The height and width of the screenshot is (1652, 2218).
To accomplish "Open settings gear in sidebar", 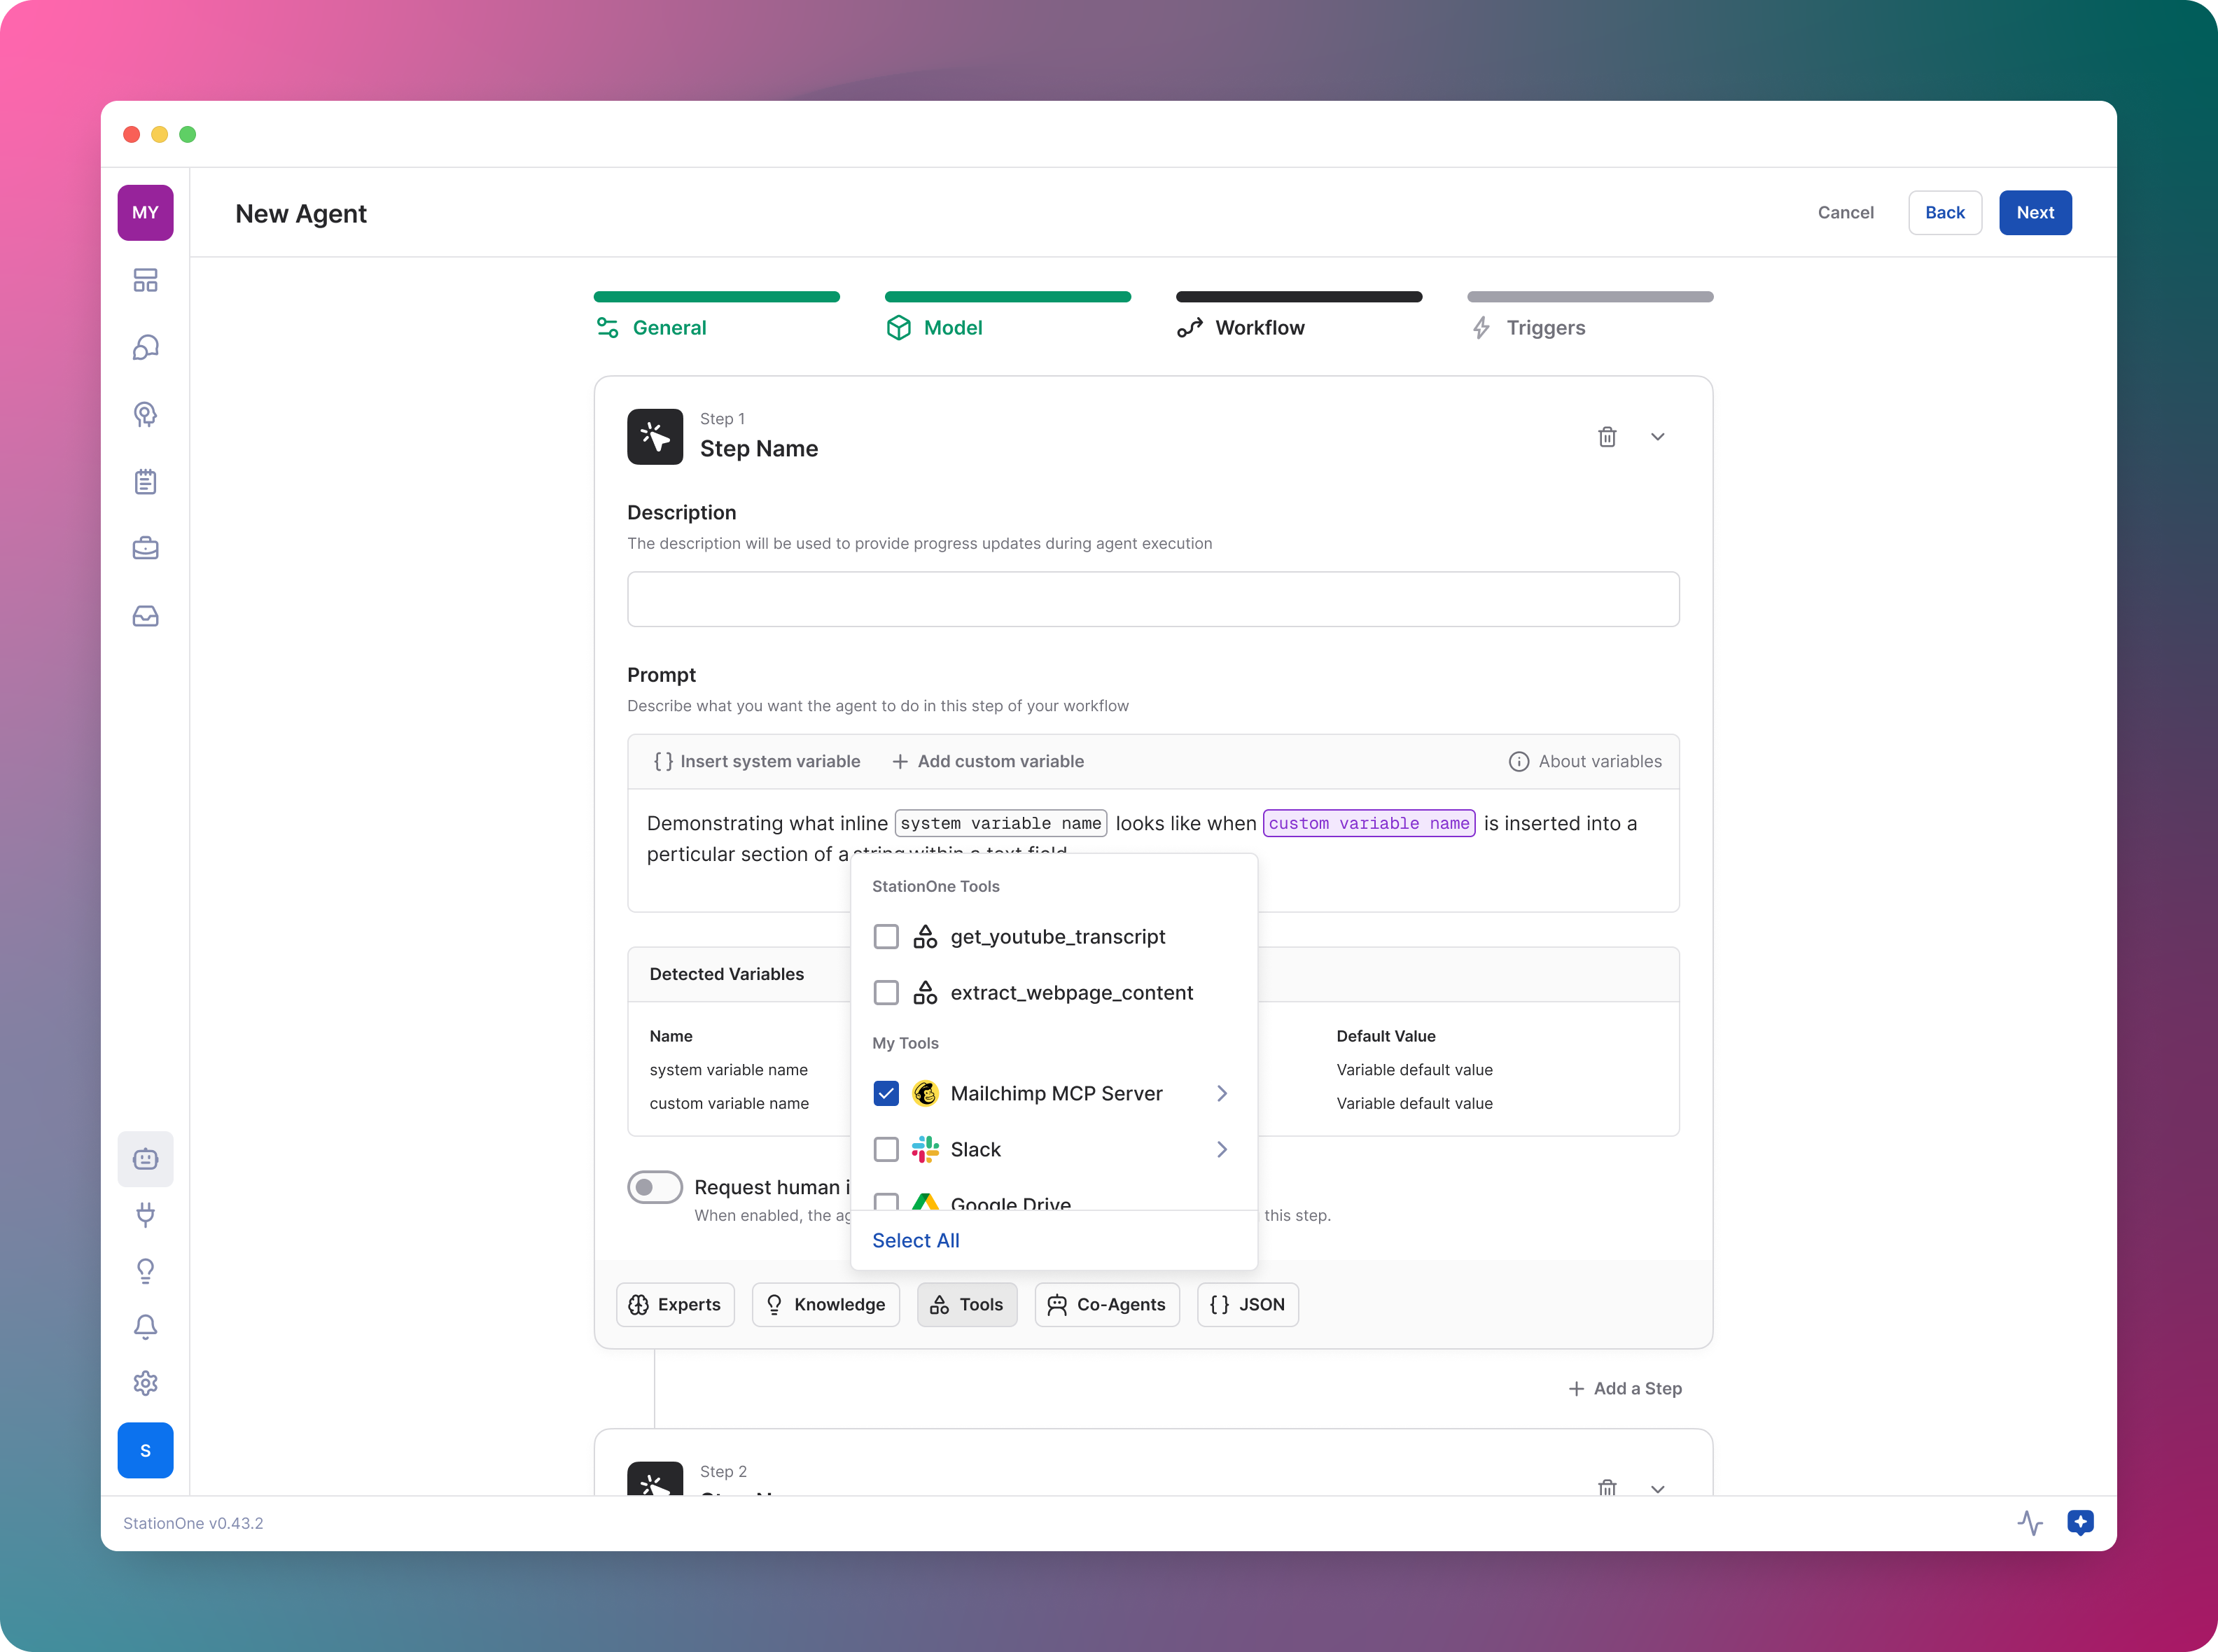I will click(145, 1383).
